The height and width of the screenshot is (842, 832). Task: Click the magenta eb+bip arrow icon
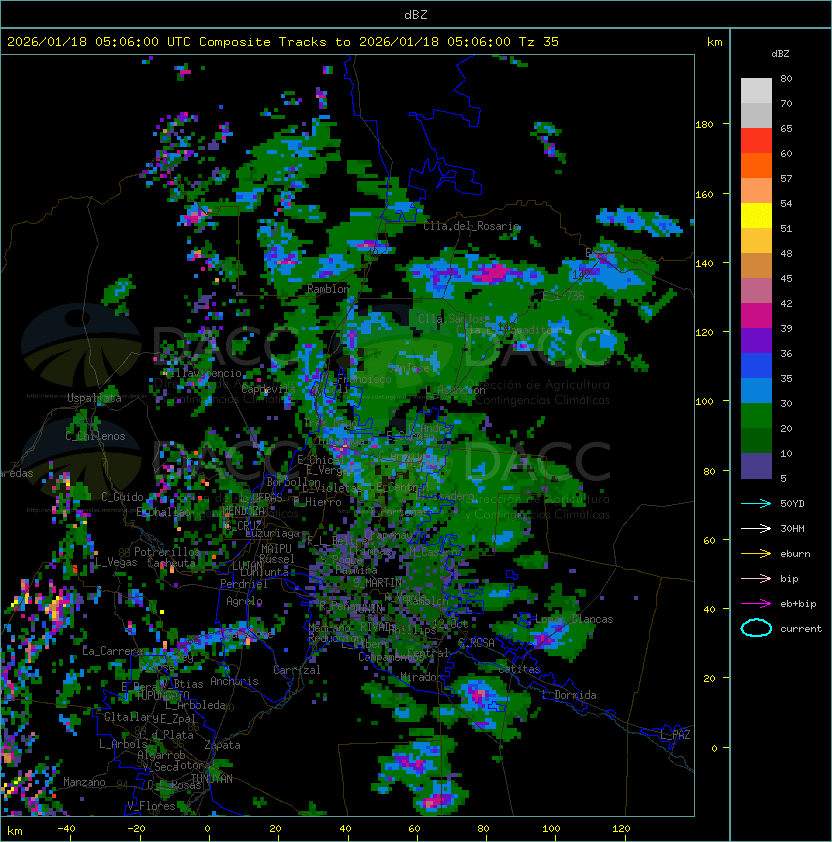(x=756, y=604)
